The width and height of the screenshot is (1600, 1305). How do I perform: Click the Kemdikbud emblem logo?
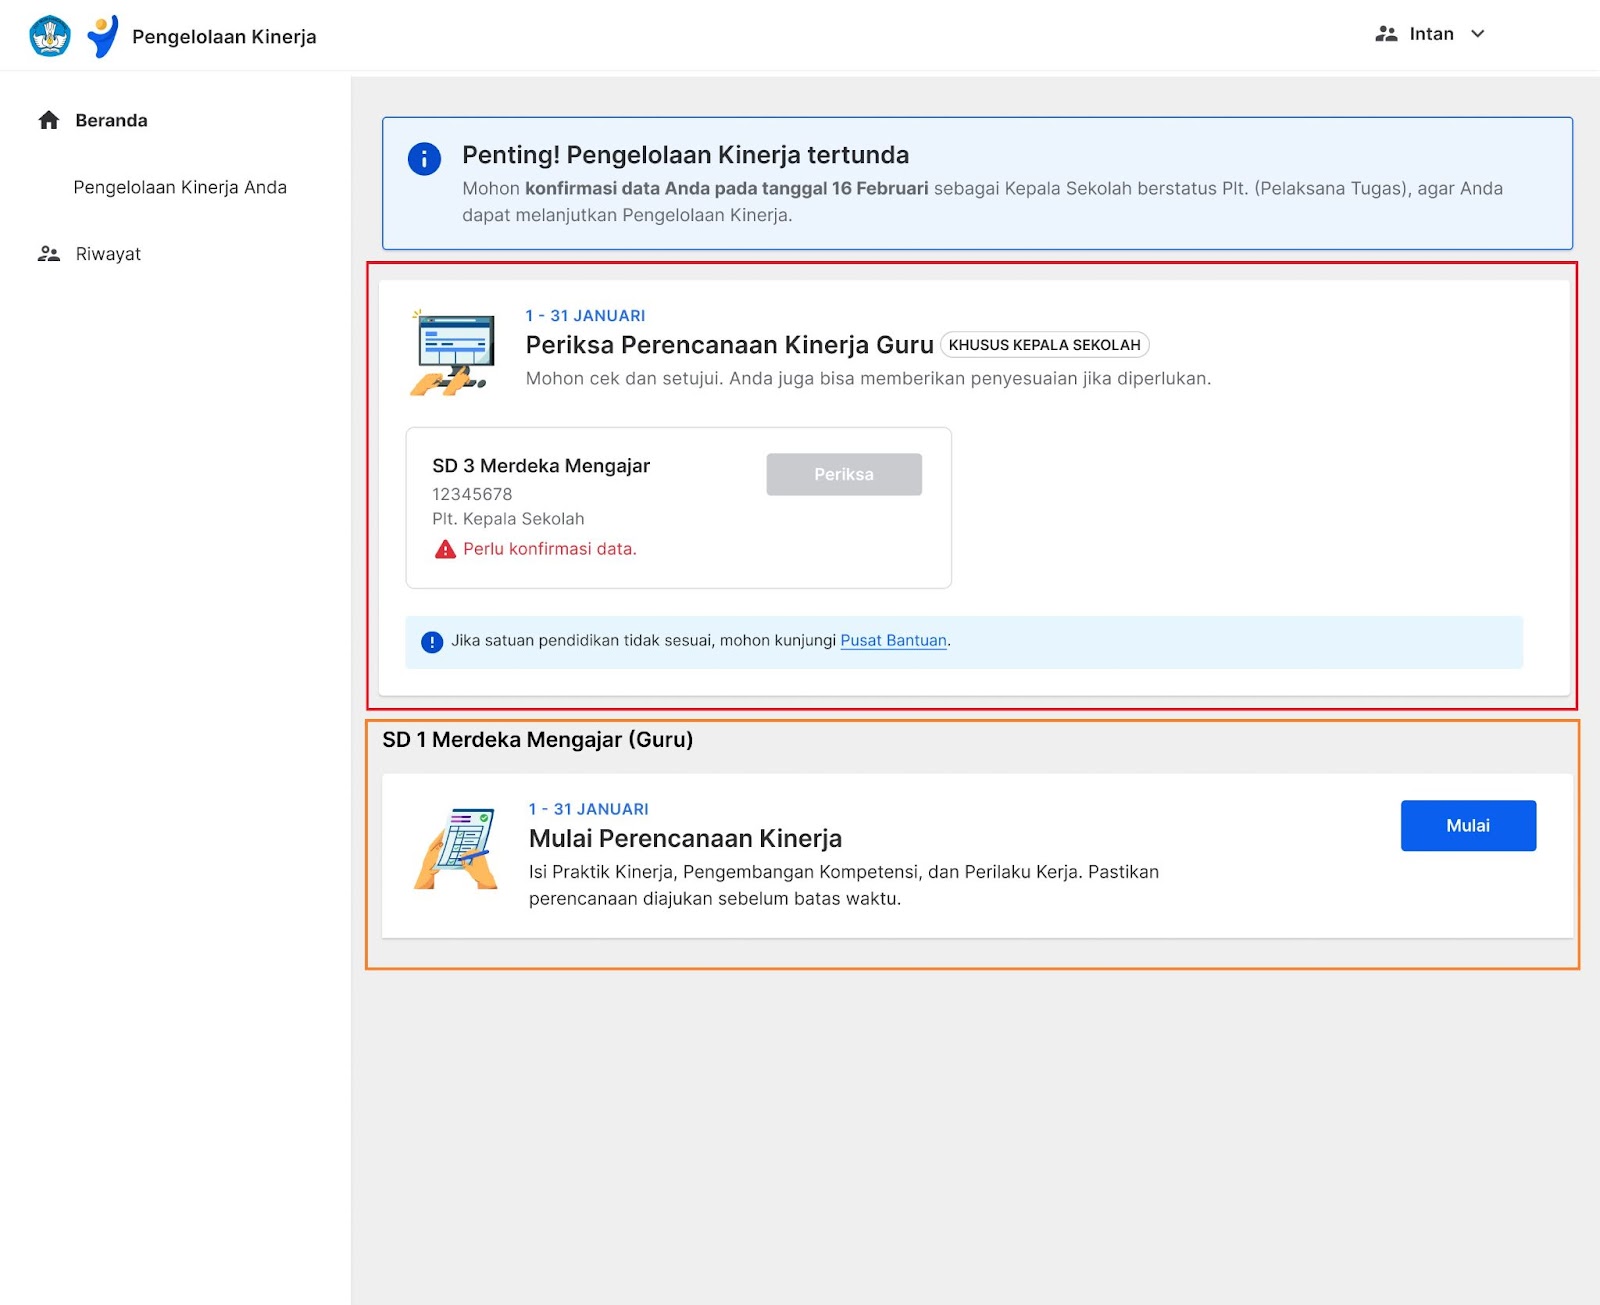[50, 36]
